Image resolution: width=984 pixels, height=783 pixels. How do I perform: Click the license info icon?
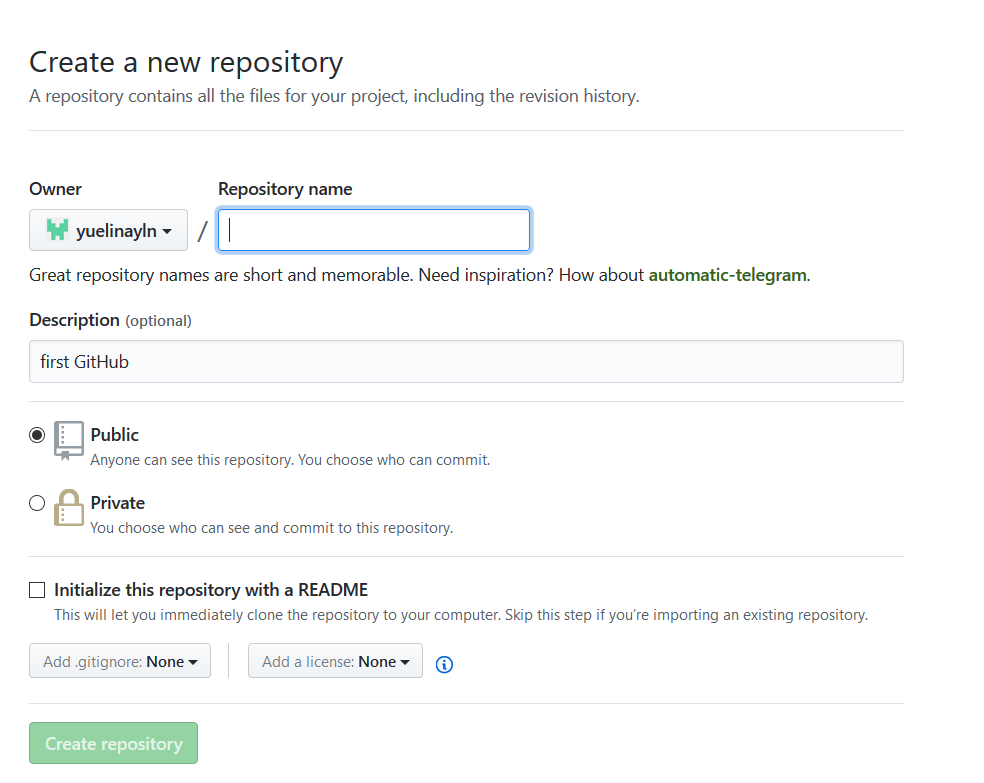click(x=444, y=664)
